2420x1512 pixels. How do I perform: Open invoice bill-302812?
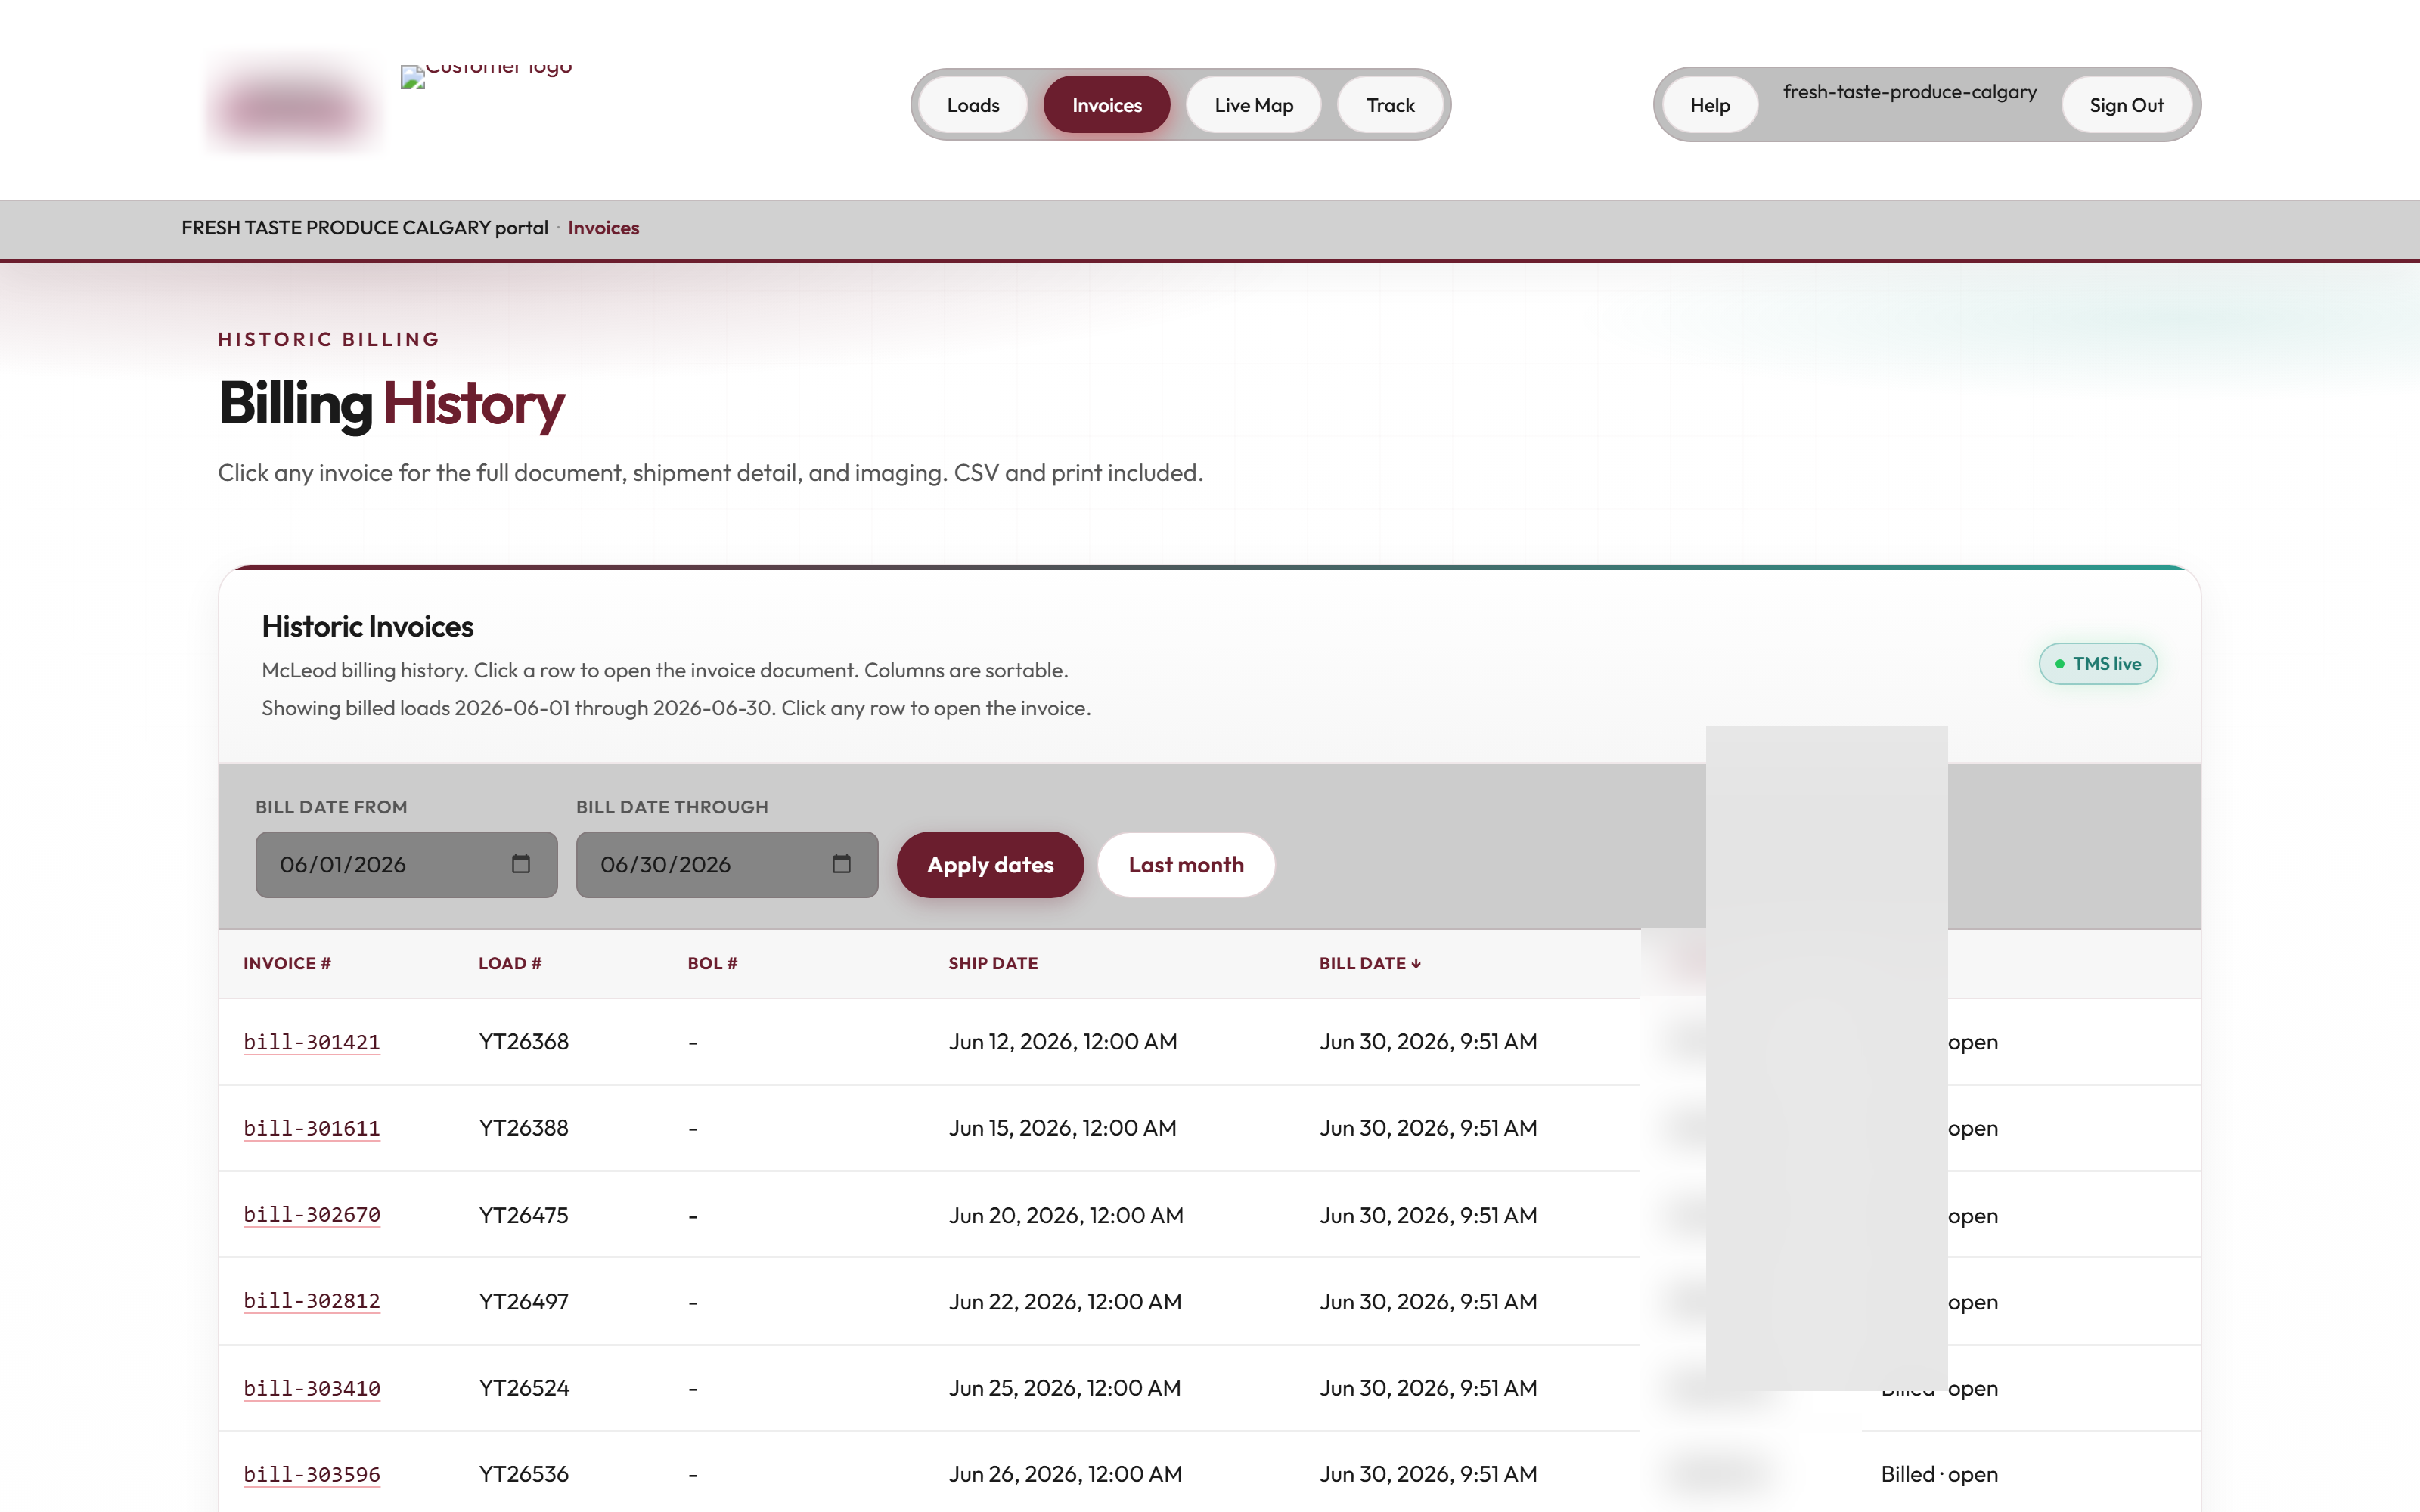point(312,1301)
